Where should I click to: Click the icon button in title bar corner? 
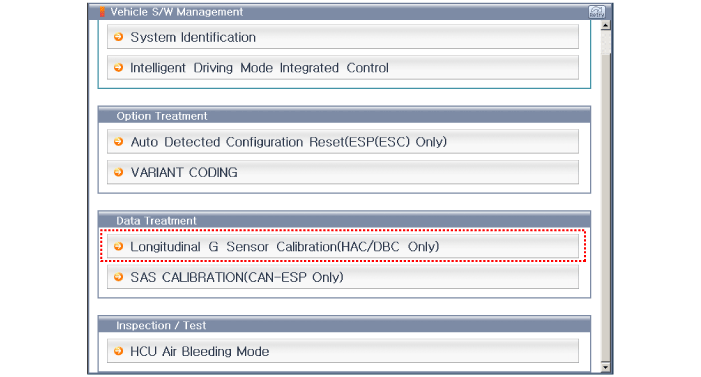click(x=596, y=12)
